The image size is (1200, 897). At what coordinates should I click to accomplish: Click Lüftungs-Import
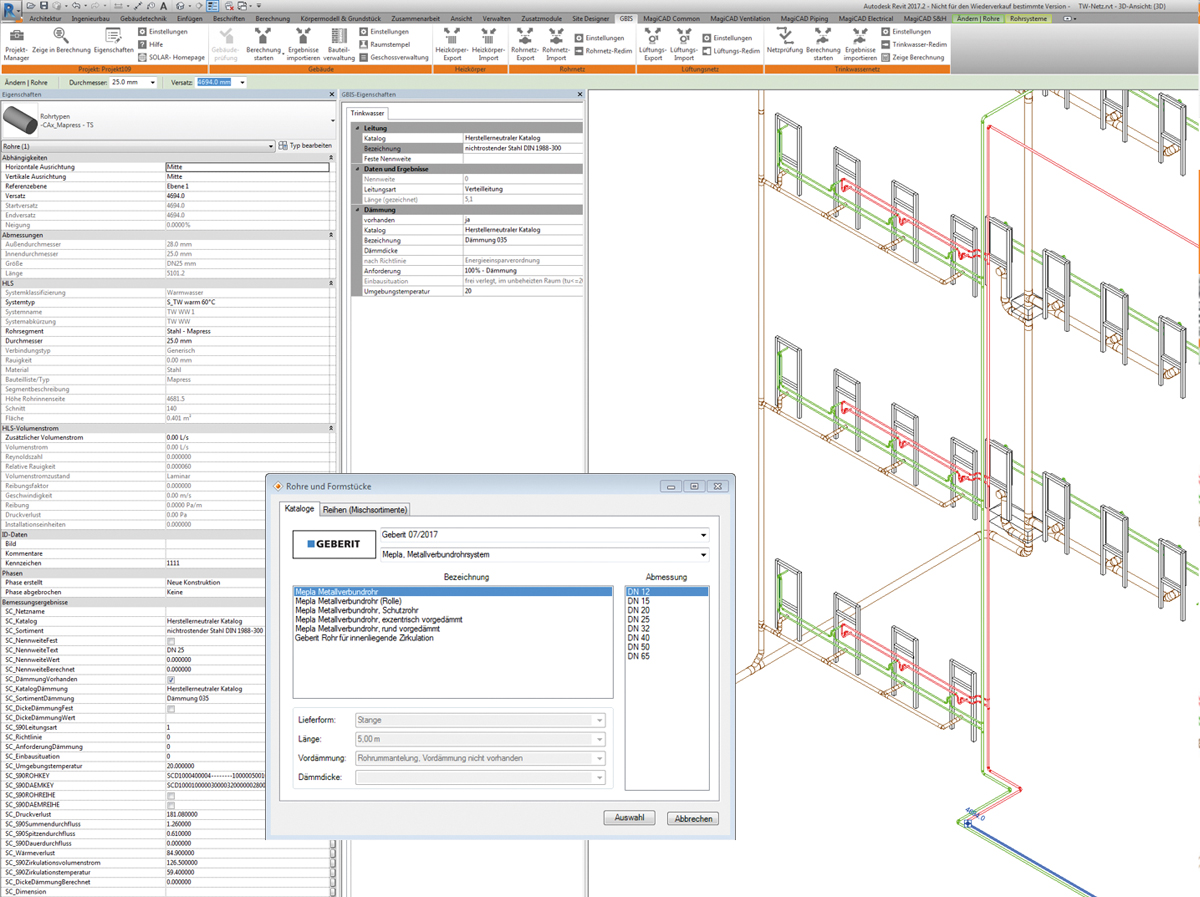684,44
